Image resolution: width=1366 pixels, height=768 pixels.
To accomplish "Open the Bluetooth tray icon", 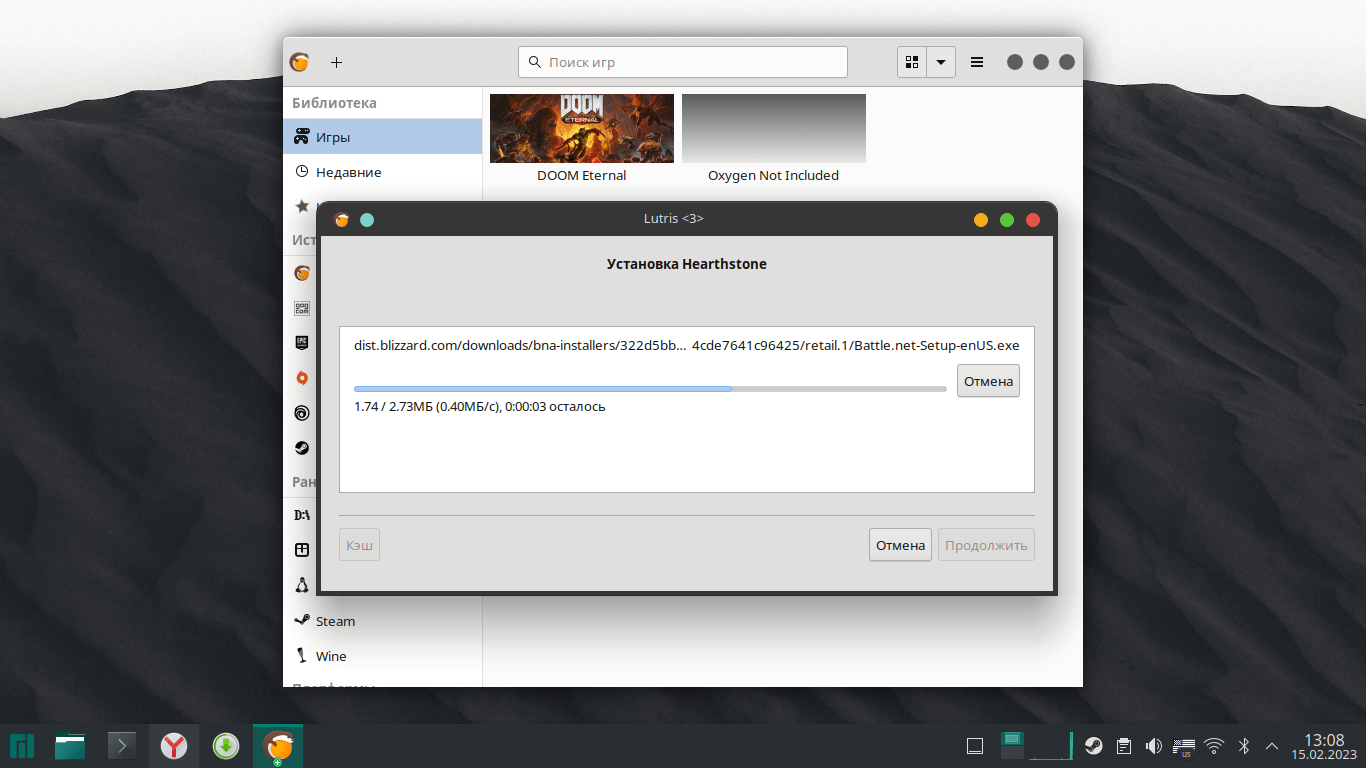I will point(1245,746).
